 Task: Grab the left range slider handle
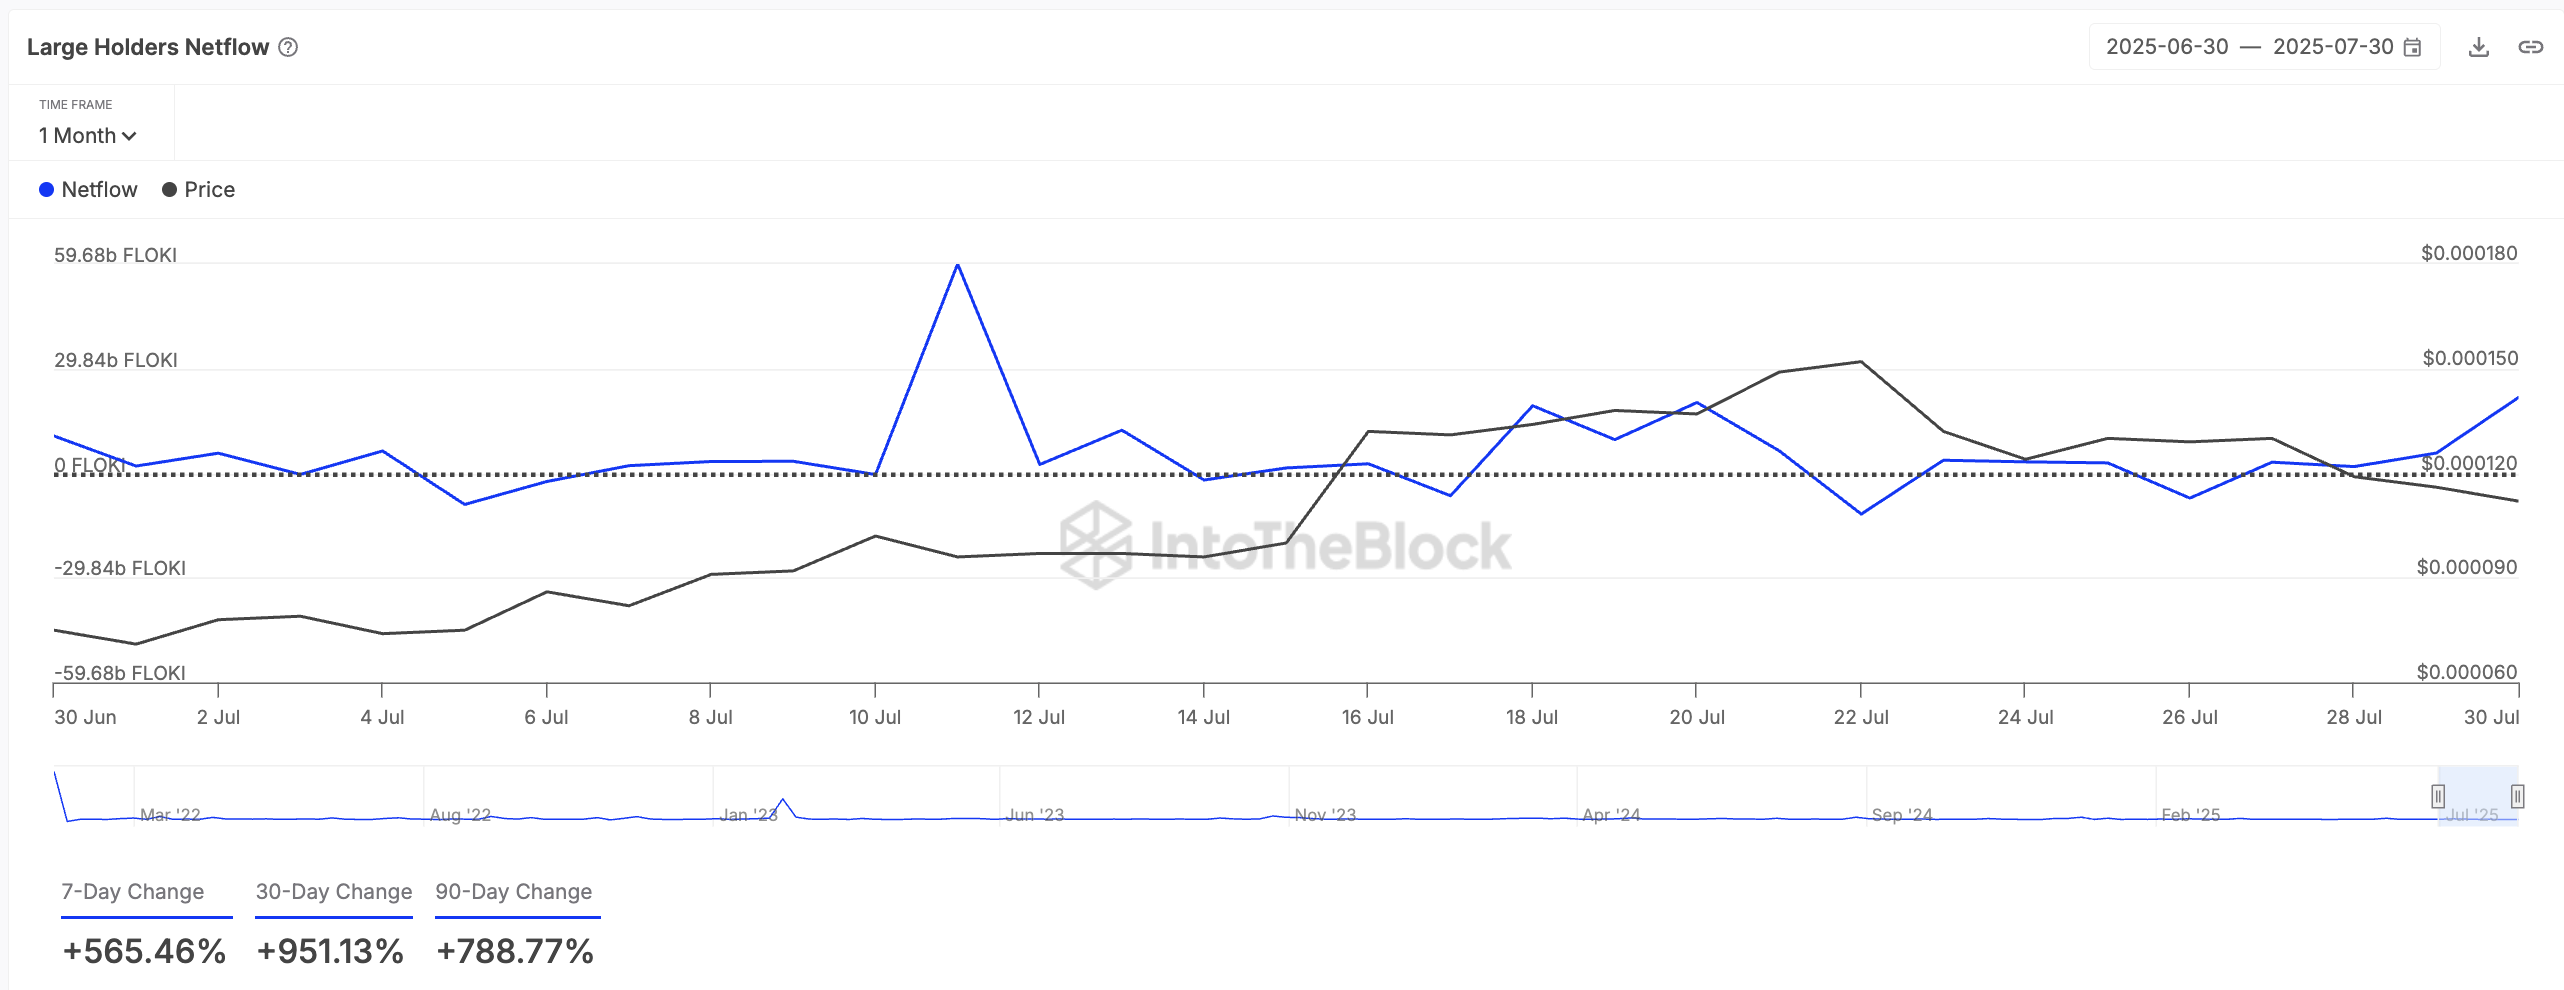tap(2438, 796)
